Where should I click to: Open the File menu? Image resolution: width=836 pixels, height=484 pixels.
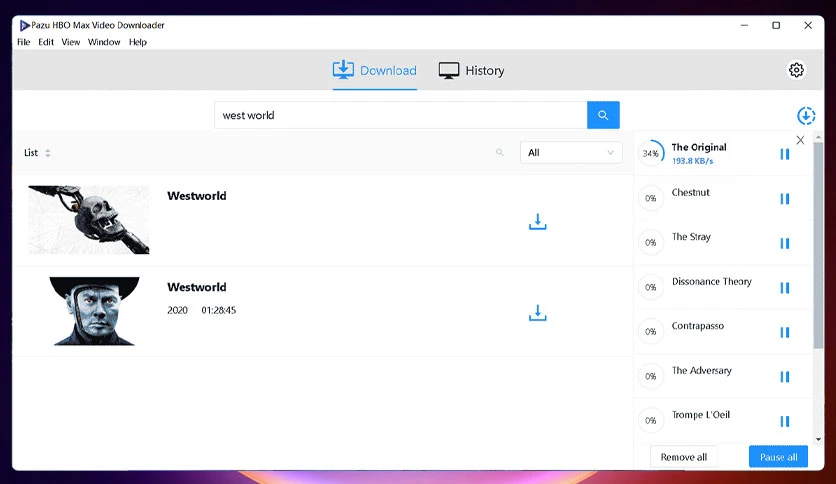point(23,42)
